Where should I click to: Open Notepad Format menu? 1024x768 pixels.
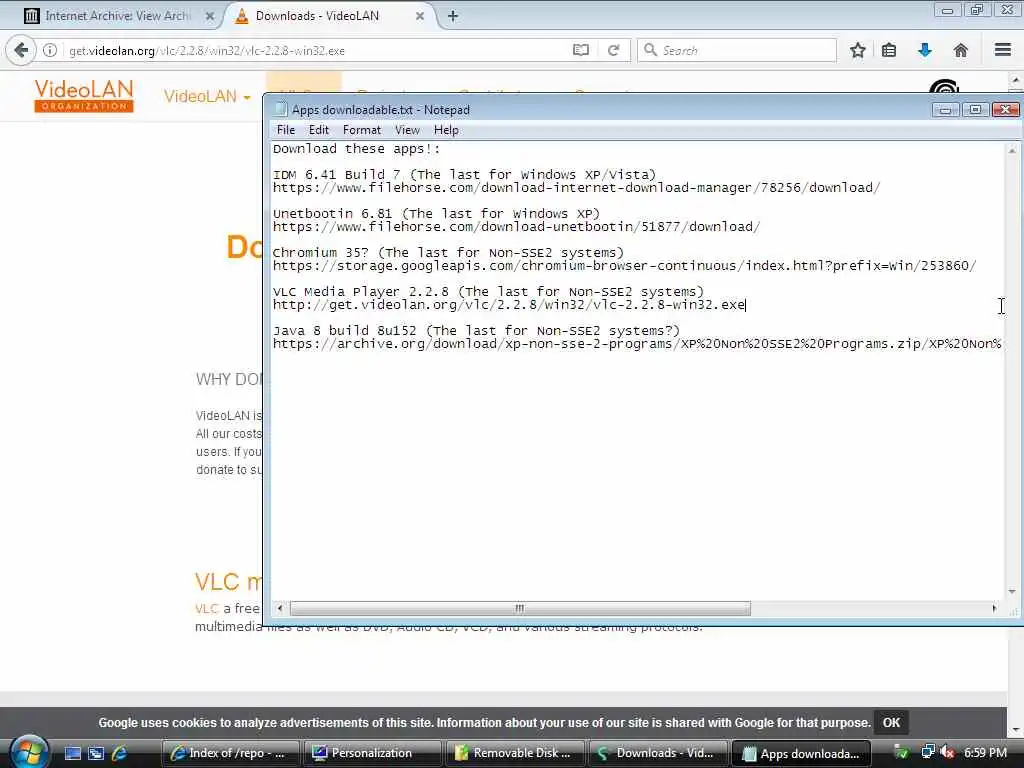pyautogui.click(x=361, y=130)
